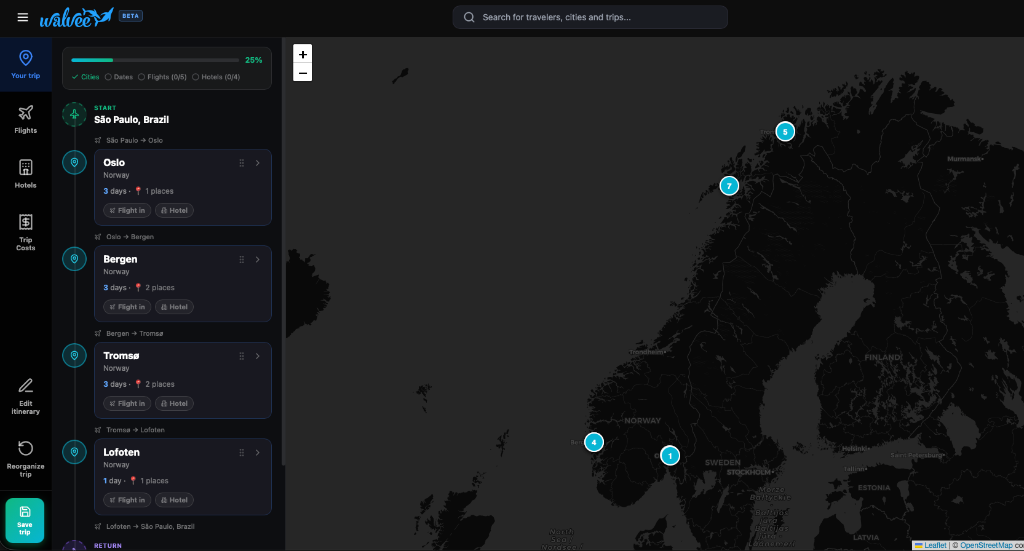Expand the Bergen card chevron
1024x551 pixels.
point(258,260)
